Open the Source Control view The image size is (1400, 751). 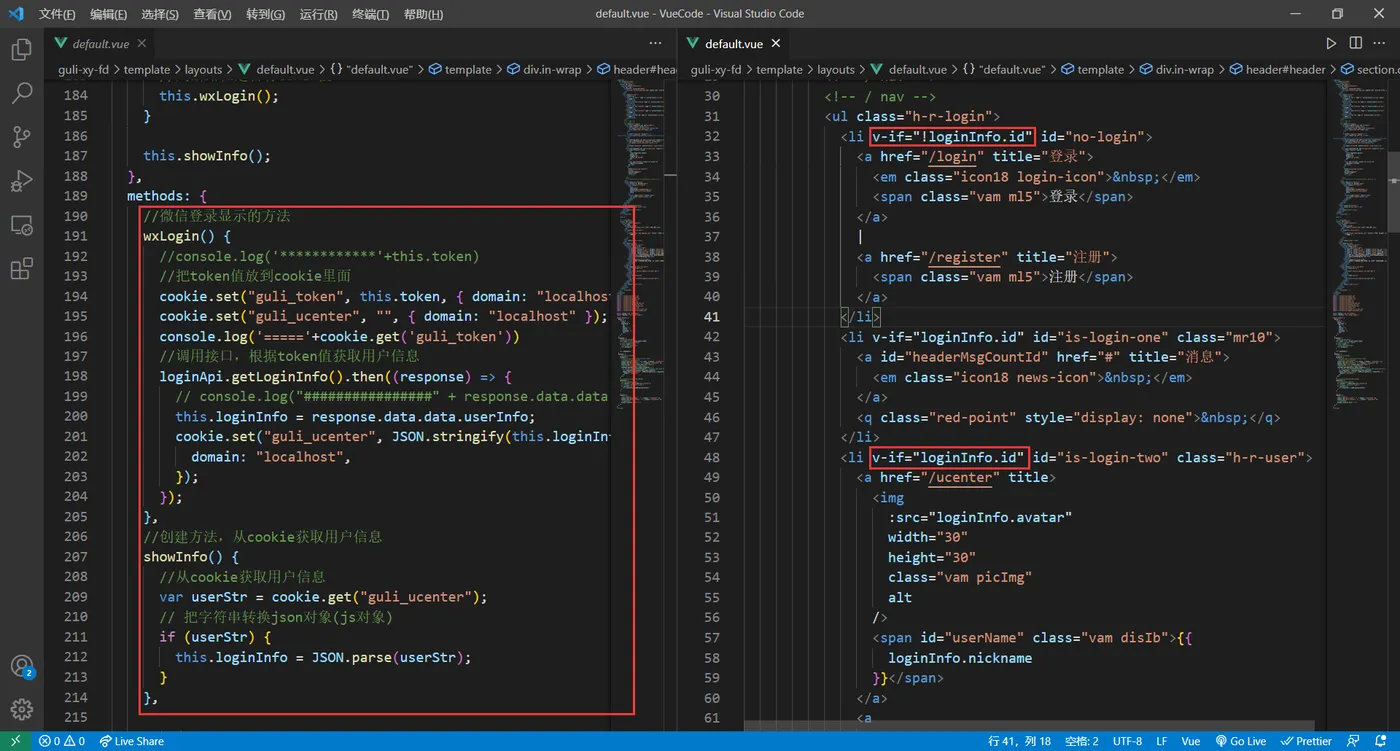pyautogui.click(x=21, y=138)
